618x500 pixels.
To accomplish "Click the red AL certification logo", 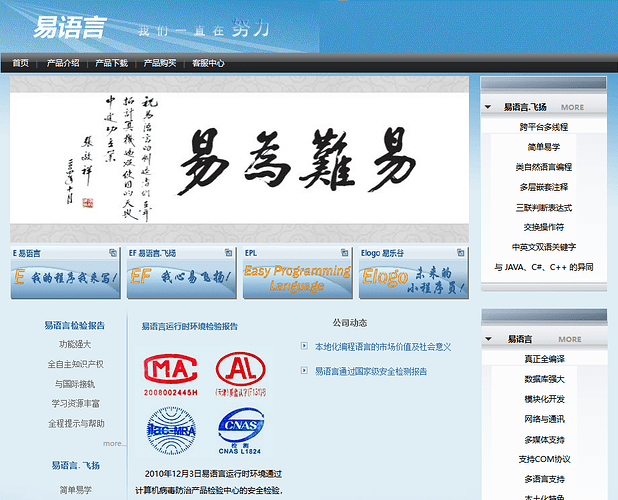I will [241, 374].
